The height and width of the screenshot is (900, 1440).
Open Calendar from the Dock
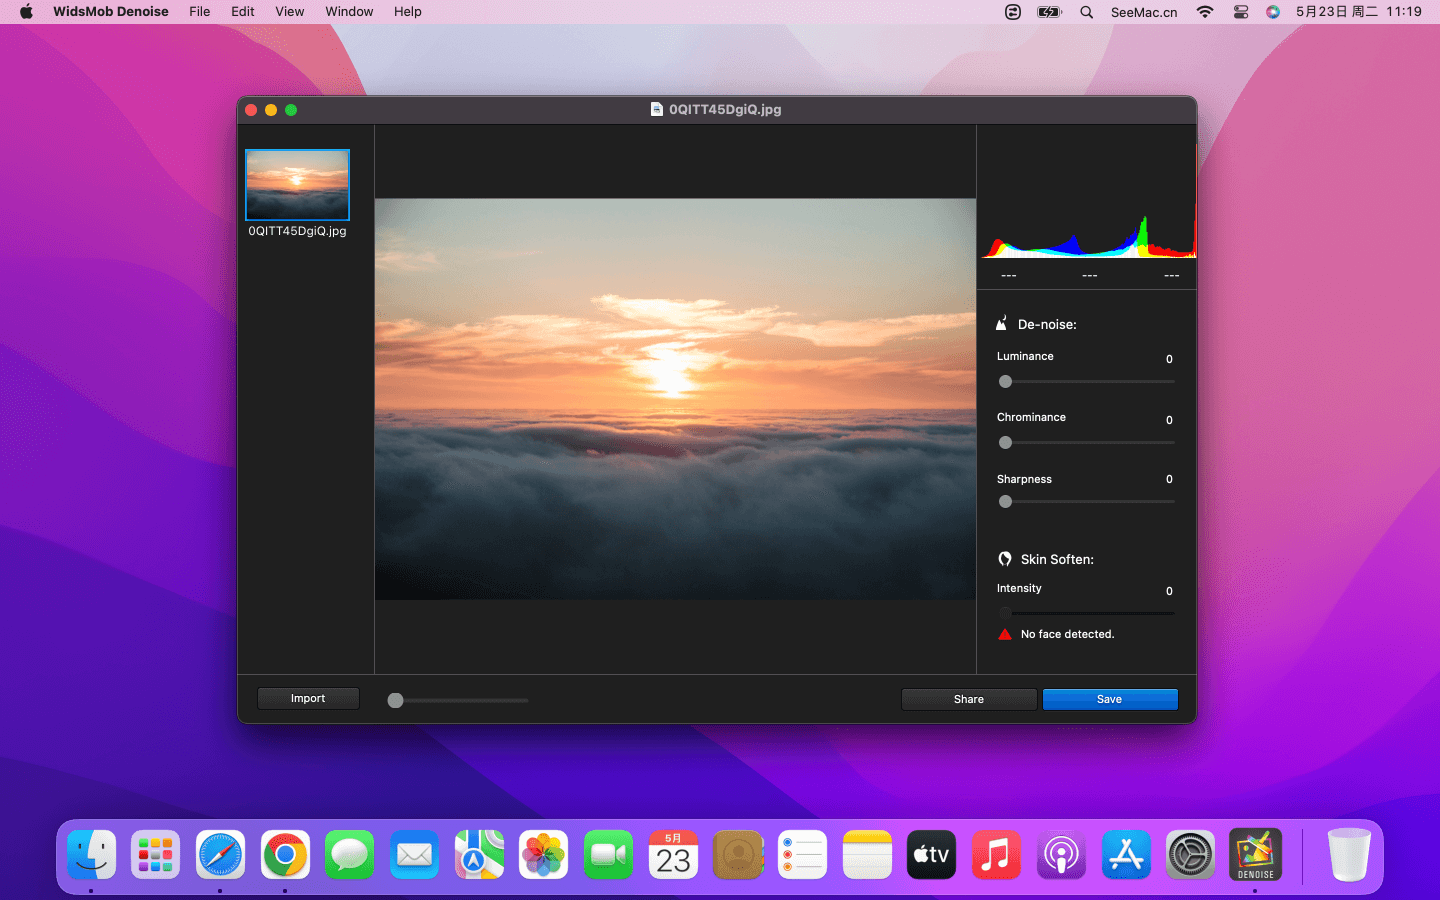673,855
